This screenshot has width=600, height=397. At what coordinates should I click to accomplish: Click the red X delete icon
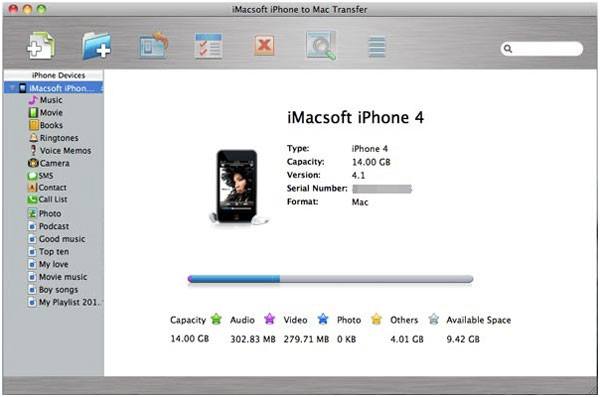tap(264, 46)
